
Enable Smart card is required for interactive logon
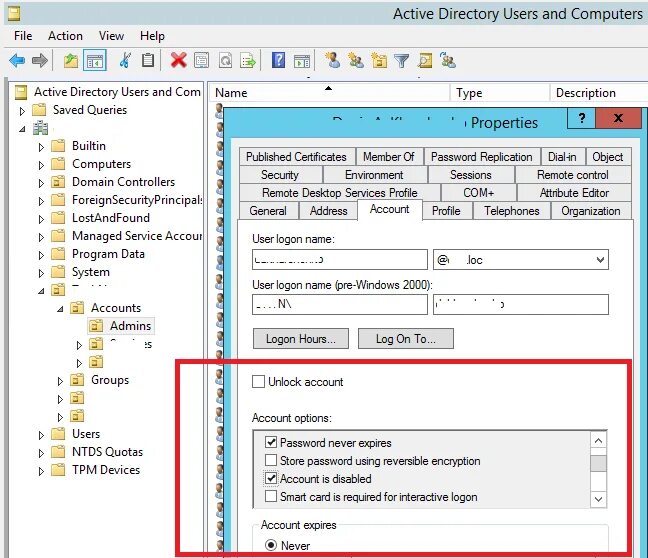click(271, 496)
